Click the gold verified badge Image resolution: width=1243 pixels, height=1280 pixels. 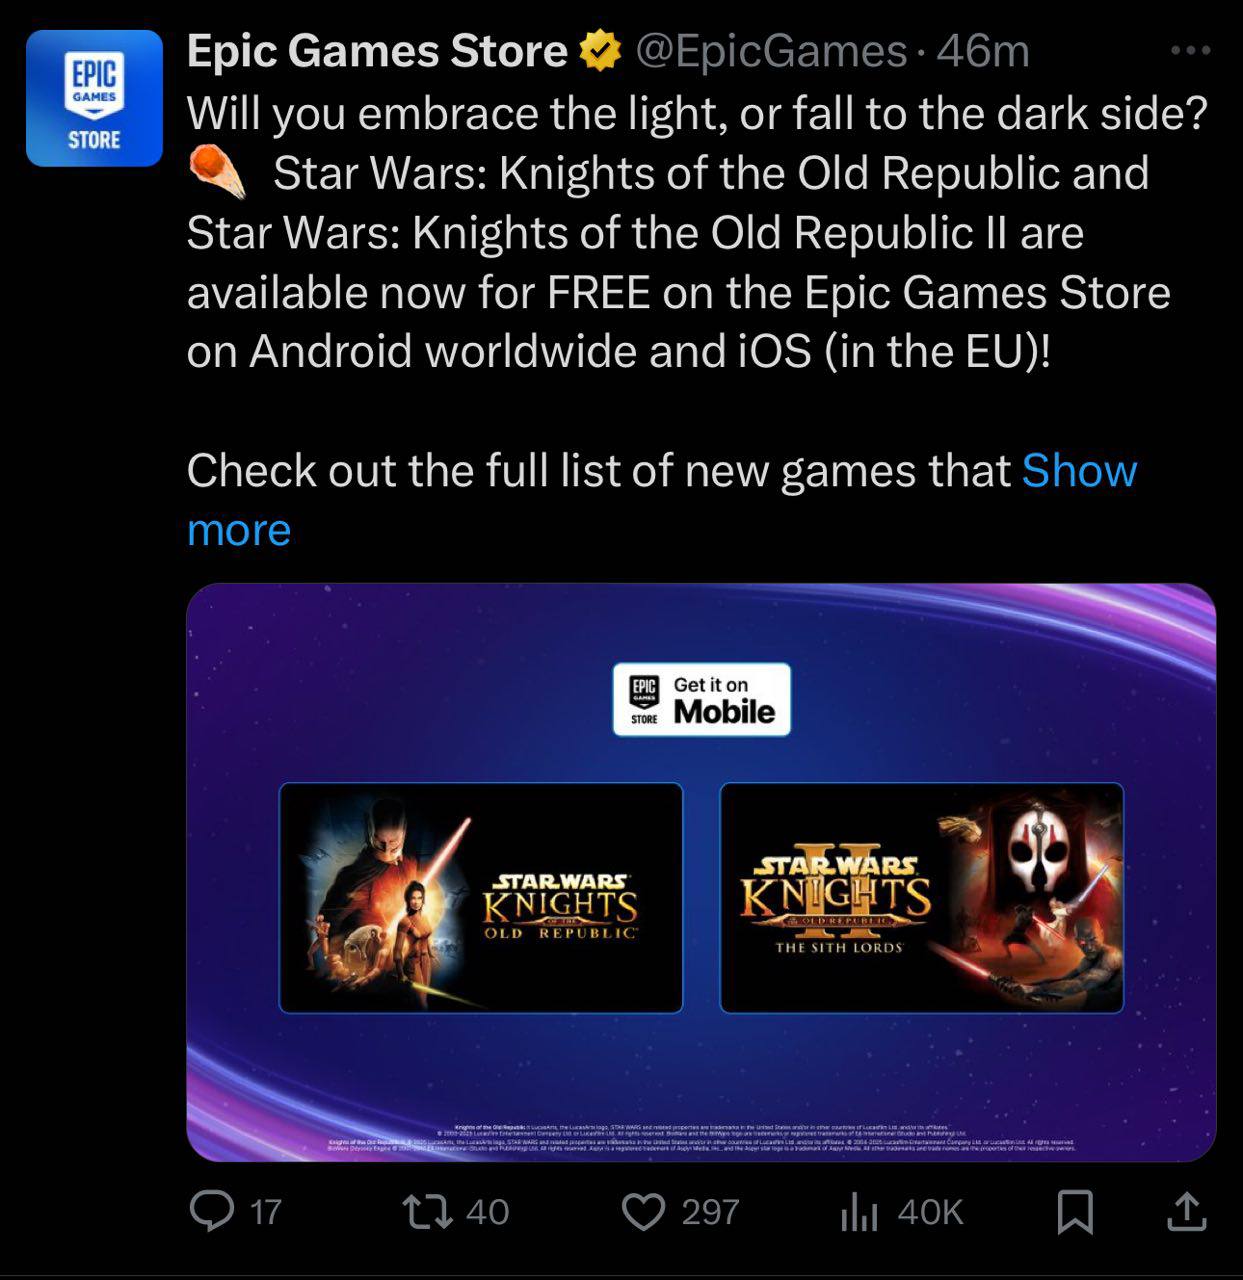601,51
